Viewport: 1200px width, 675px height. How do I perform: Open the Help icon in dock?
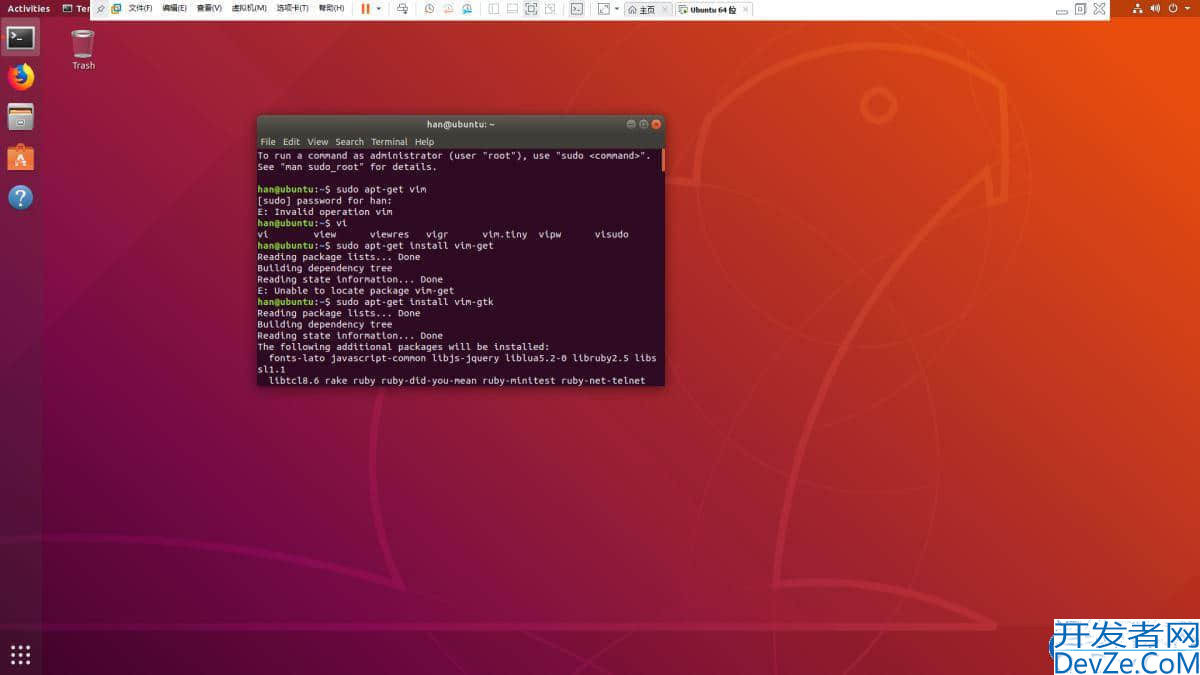[x=21, y=197]
